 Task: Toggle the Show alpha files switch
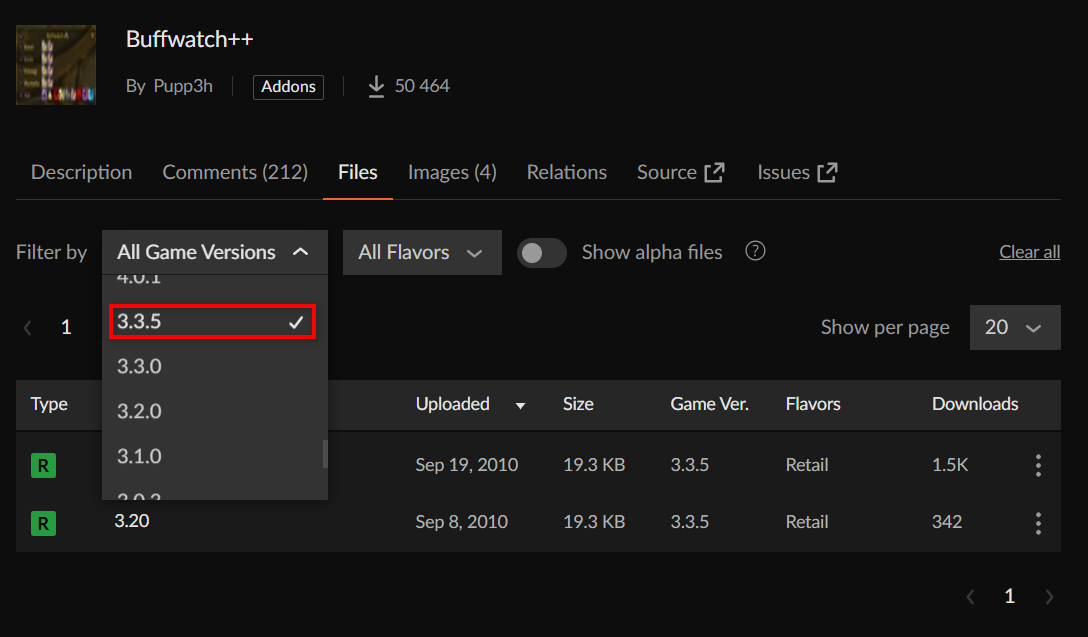tap(541, 253)
